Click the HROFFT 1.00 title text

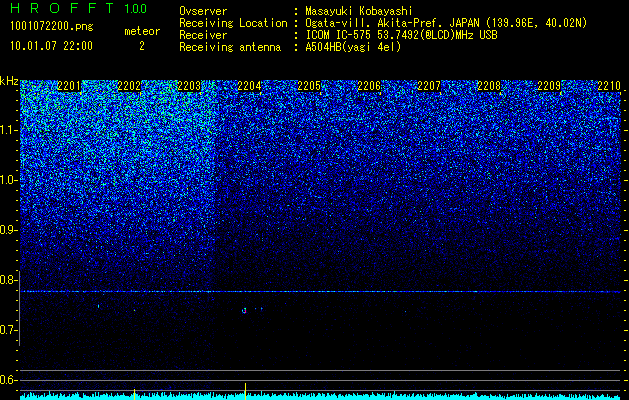(x=78, y=8)
